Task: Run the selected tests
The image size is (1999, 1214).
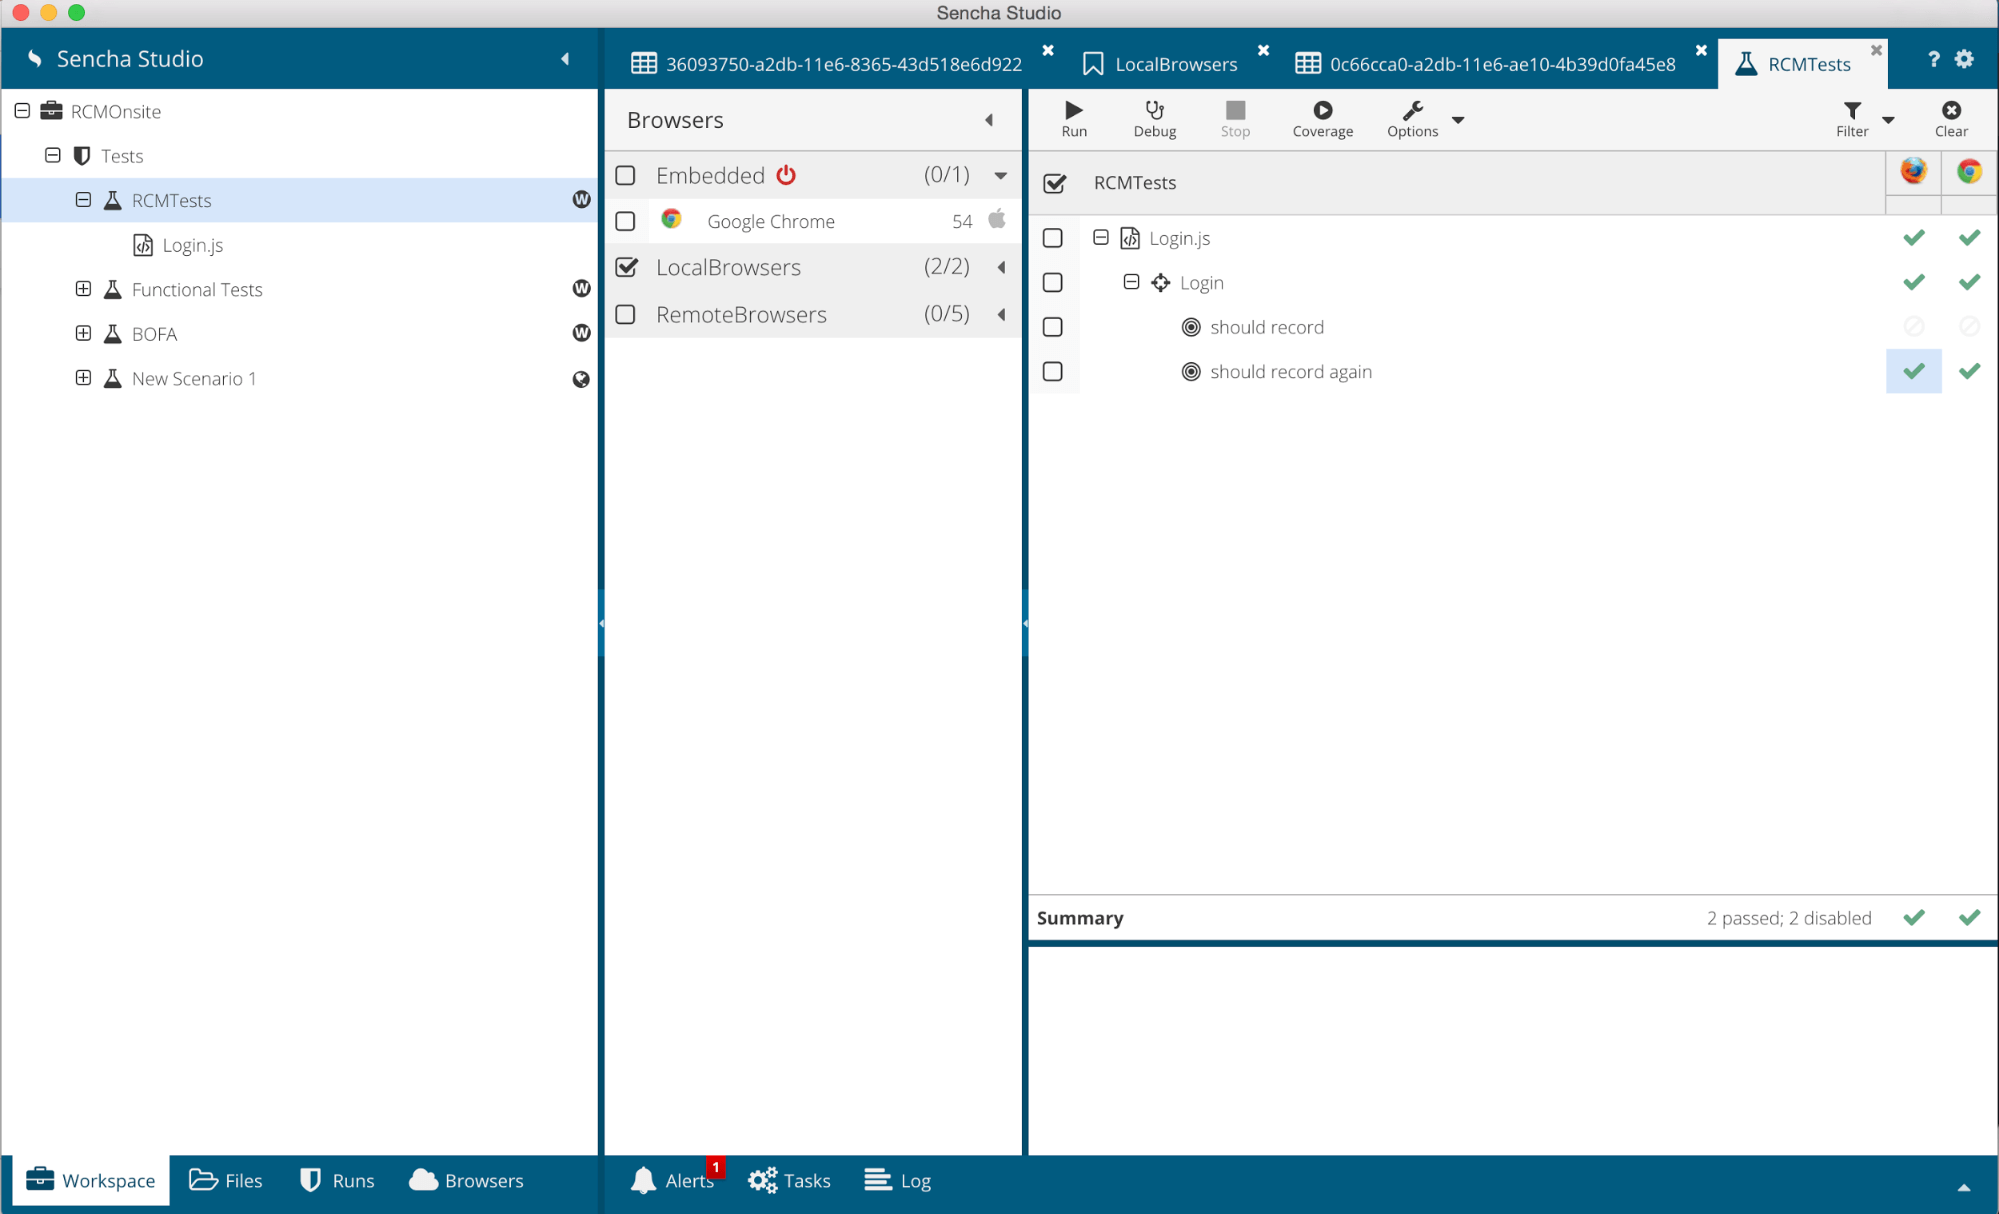Action: click(x=1074, y=119)
